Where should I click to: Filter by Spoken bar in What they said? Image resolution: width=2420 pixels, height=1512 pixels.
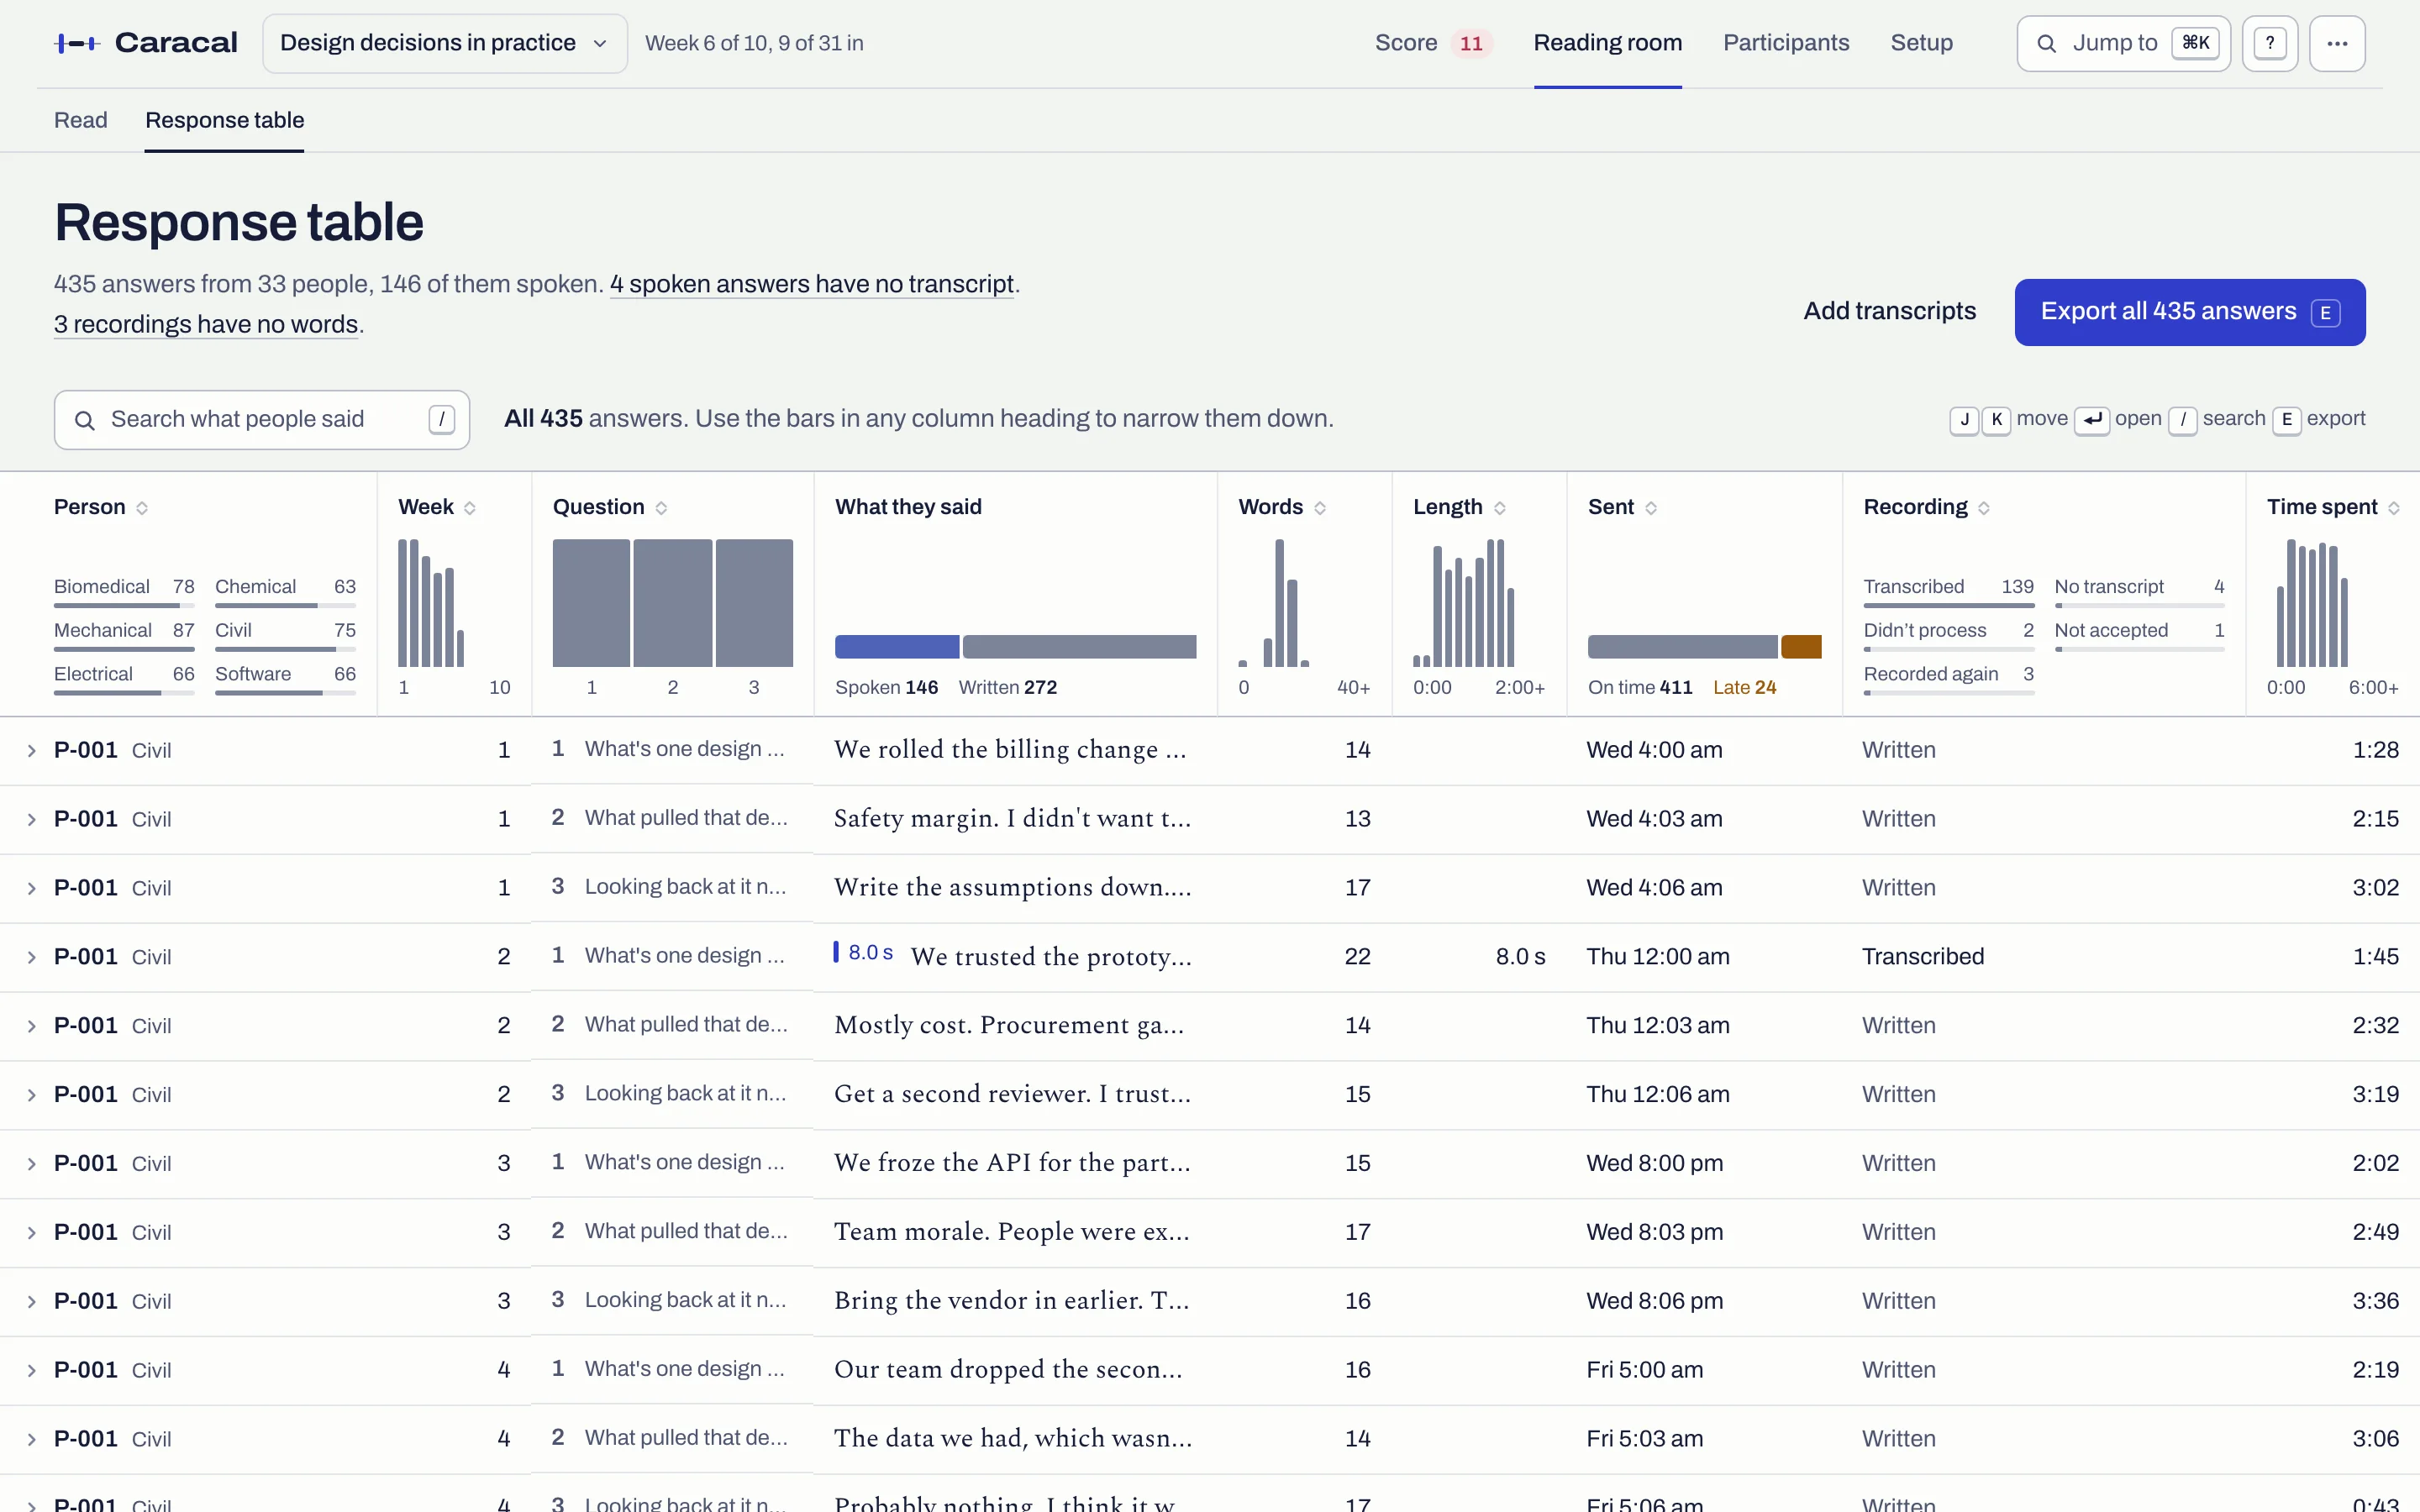click(897, 646)
